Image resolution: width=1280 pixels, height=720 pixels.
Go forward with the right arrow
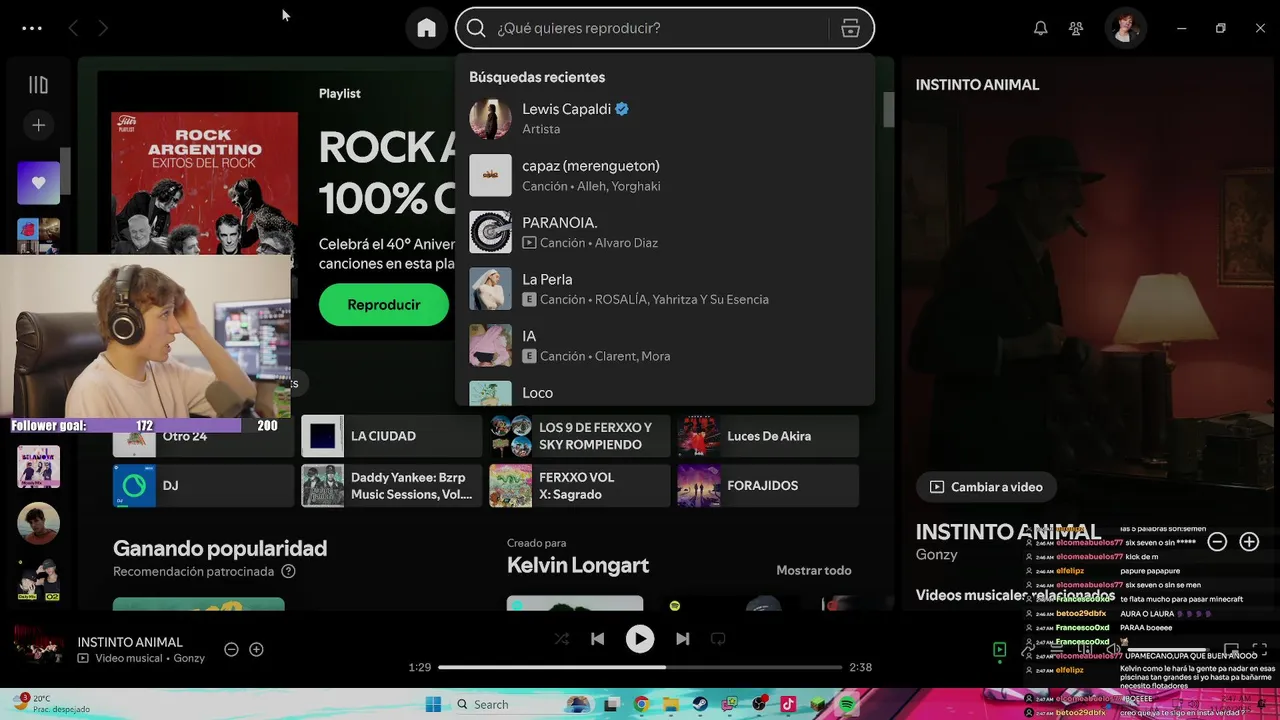tap(103, 28)
